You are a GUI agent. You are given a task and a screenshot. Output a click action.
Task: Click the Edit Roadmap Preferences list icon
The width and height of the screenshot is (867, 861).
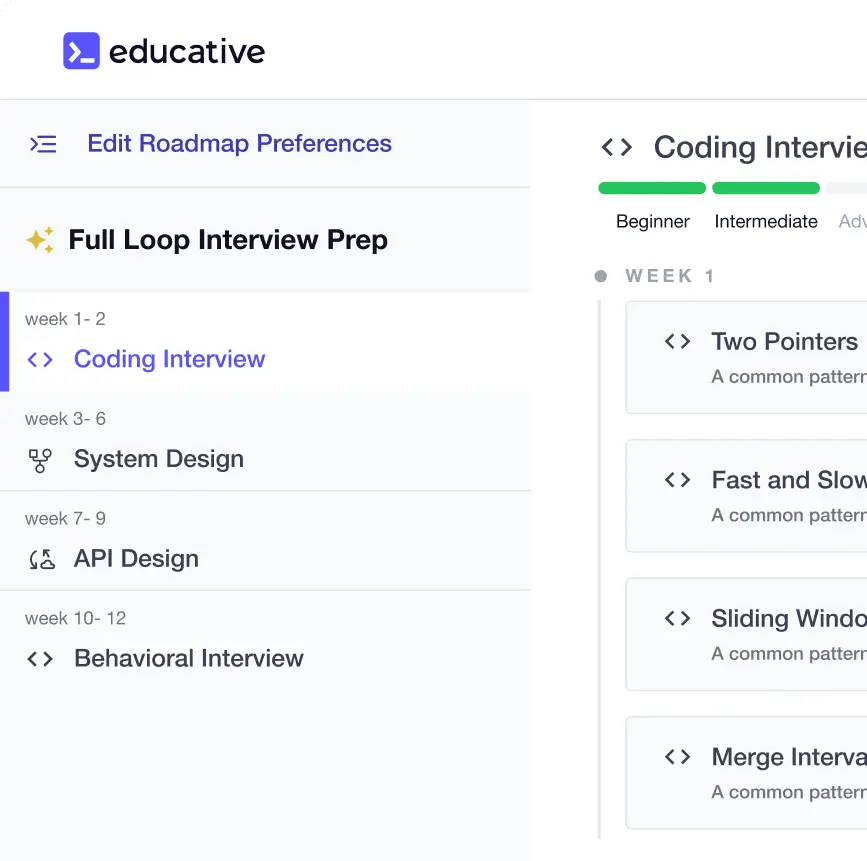[43, 144]
